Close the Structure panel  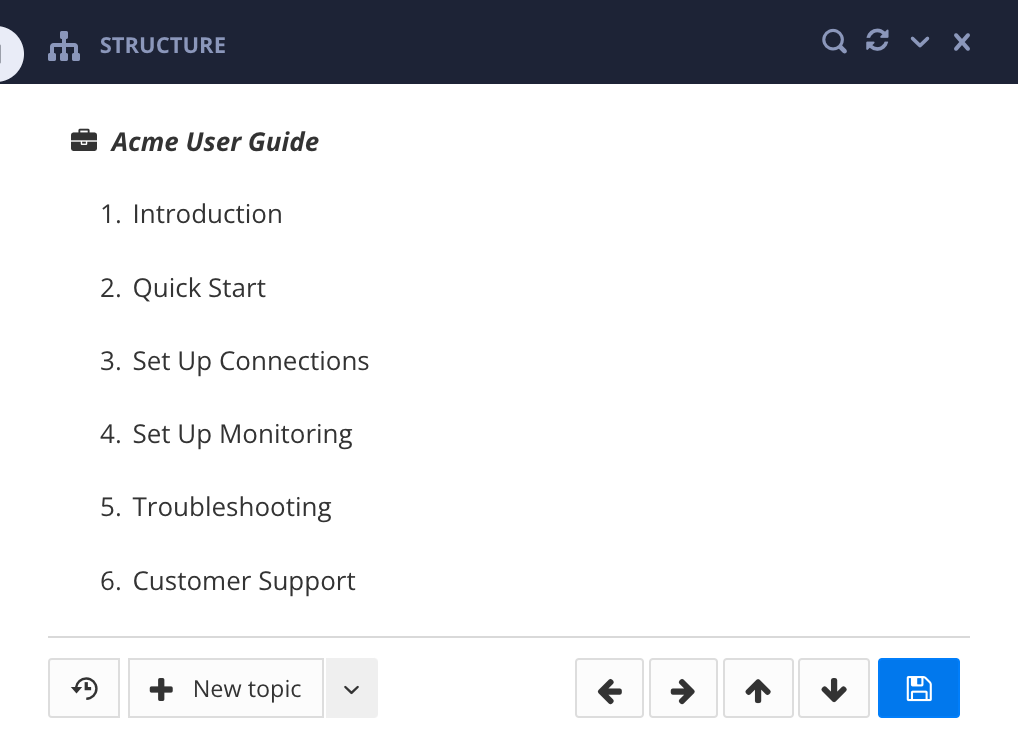pos(961,42)
